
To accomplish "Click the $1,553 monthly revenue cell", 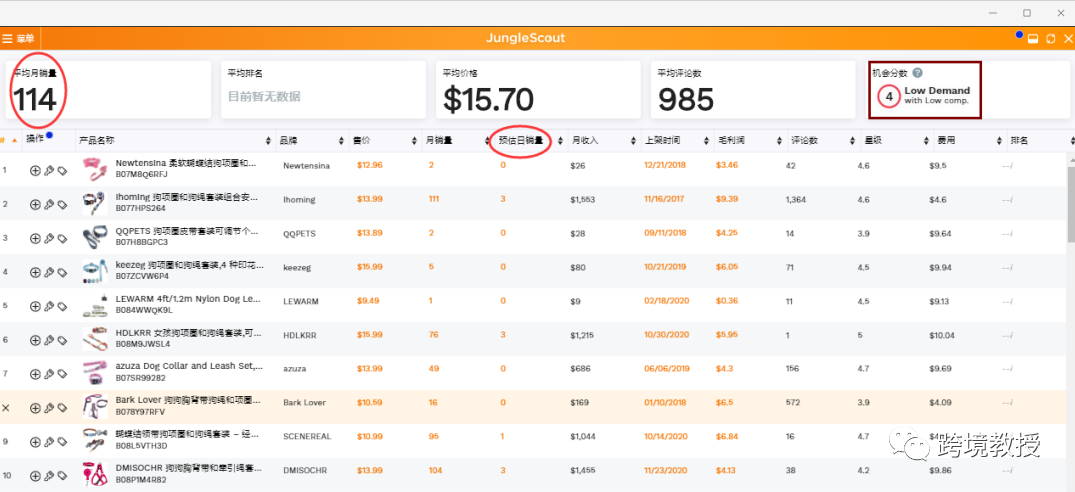I will pos(583,199).
